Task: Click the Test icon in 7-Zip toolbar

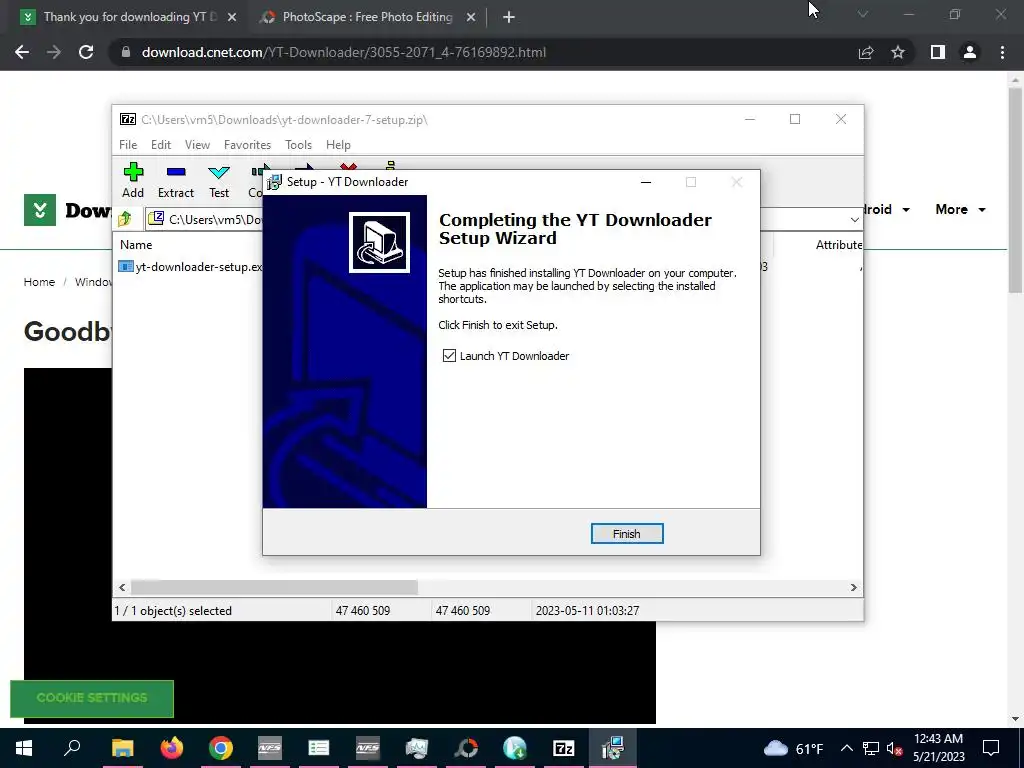Action: 219,180
